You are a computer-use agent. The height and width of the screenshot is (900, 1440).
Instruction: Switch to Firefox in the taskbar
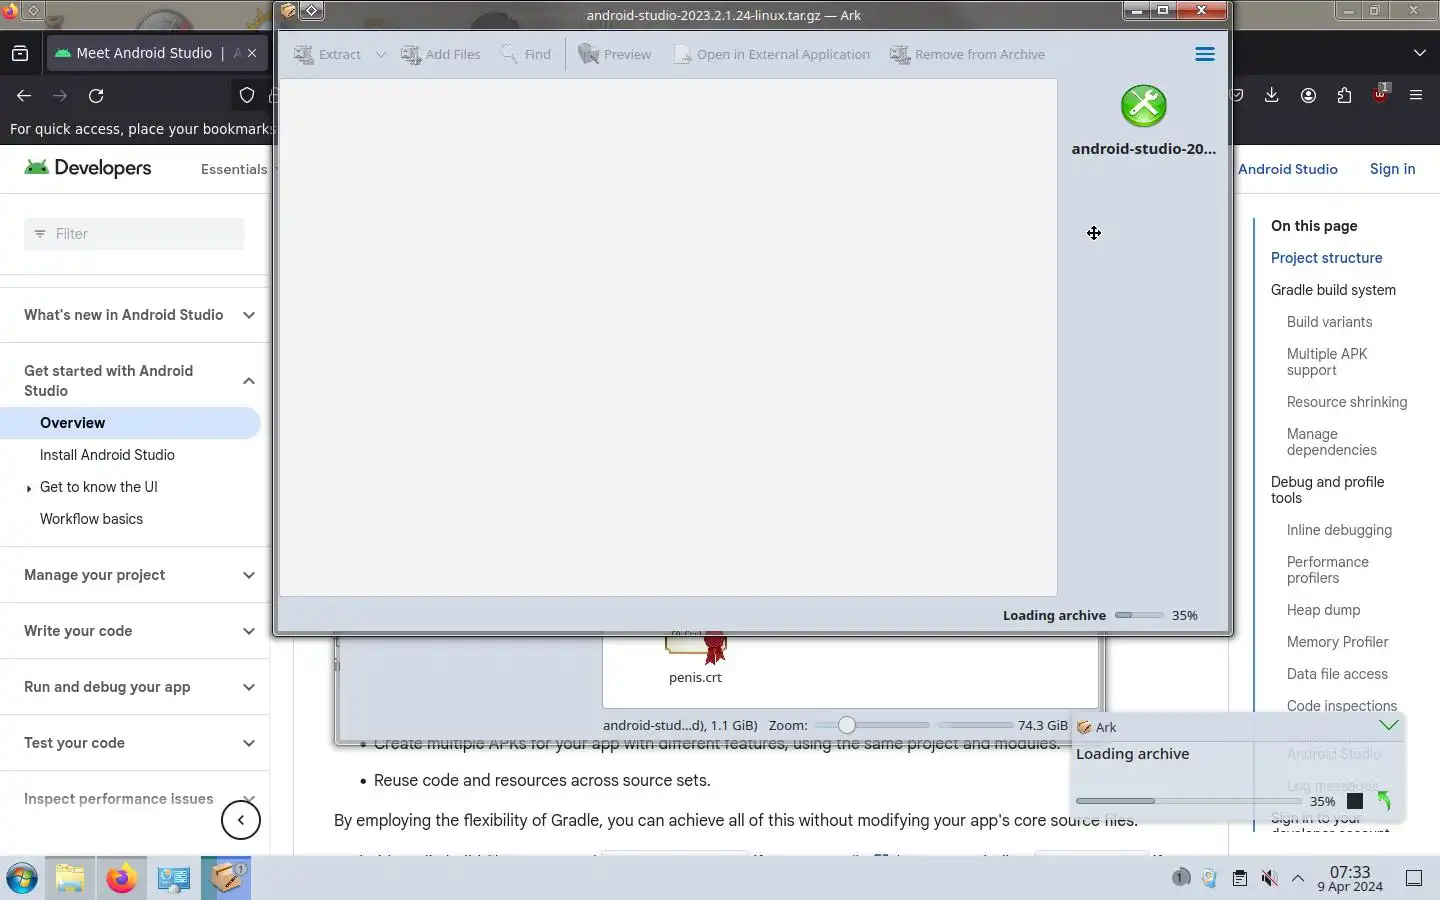(x=122, y=879)
